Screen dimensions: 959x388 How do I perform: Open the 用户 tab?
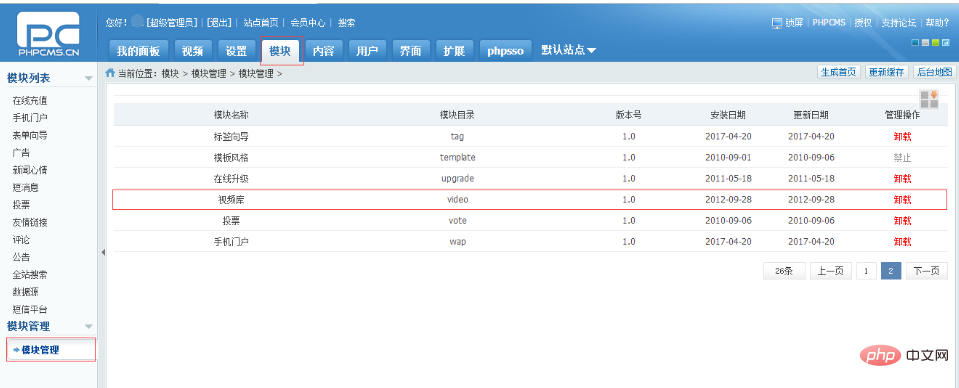(x=367, y=51)
